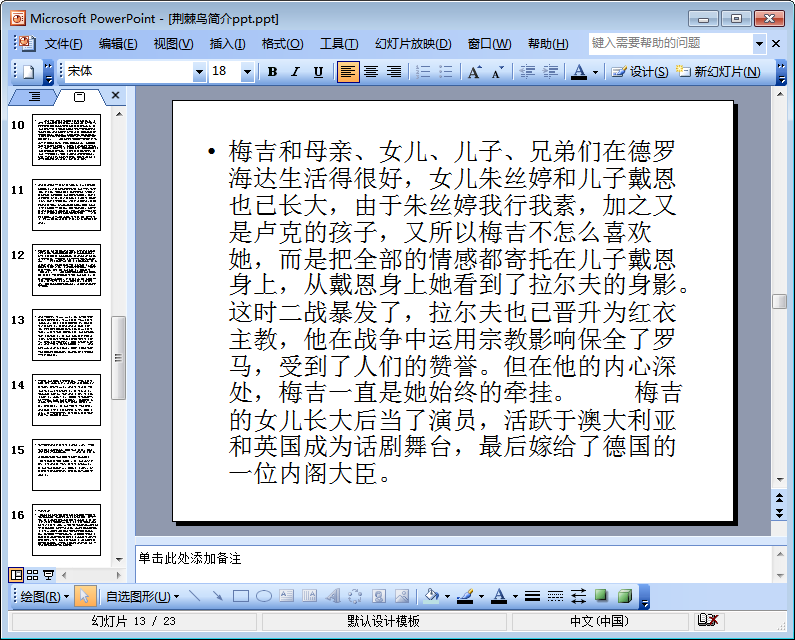Open the 格式(O) menu
Screen dimensions: 795x640
pyautogui.click(x=282, y=44)
